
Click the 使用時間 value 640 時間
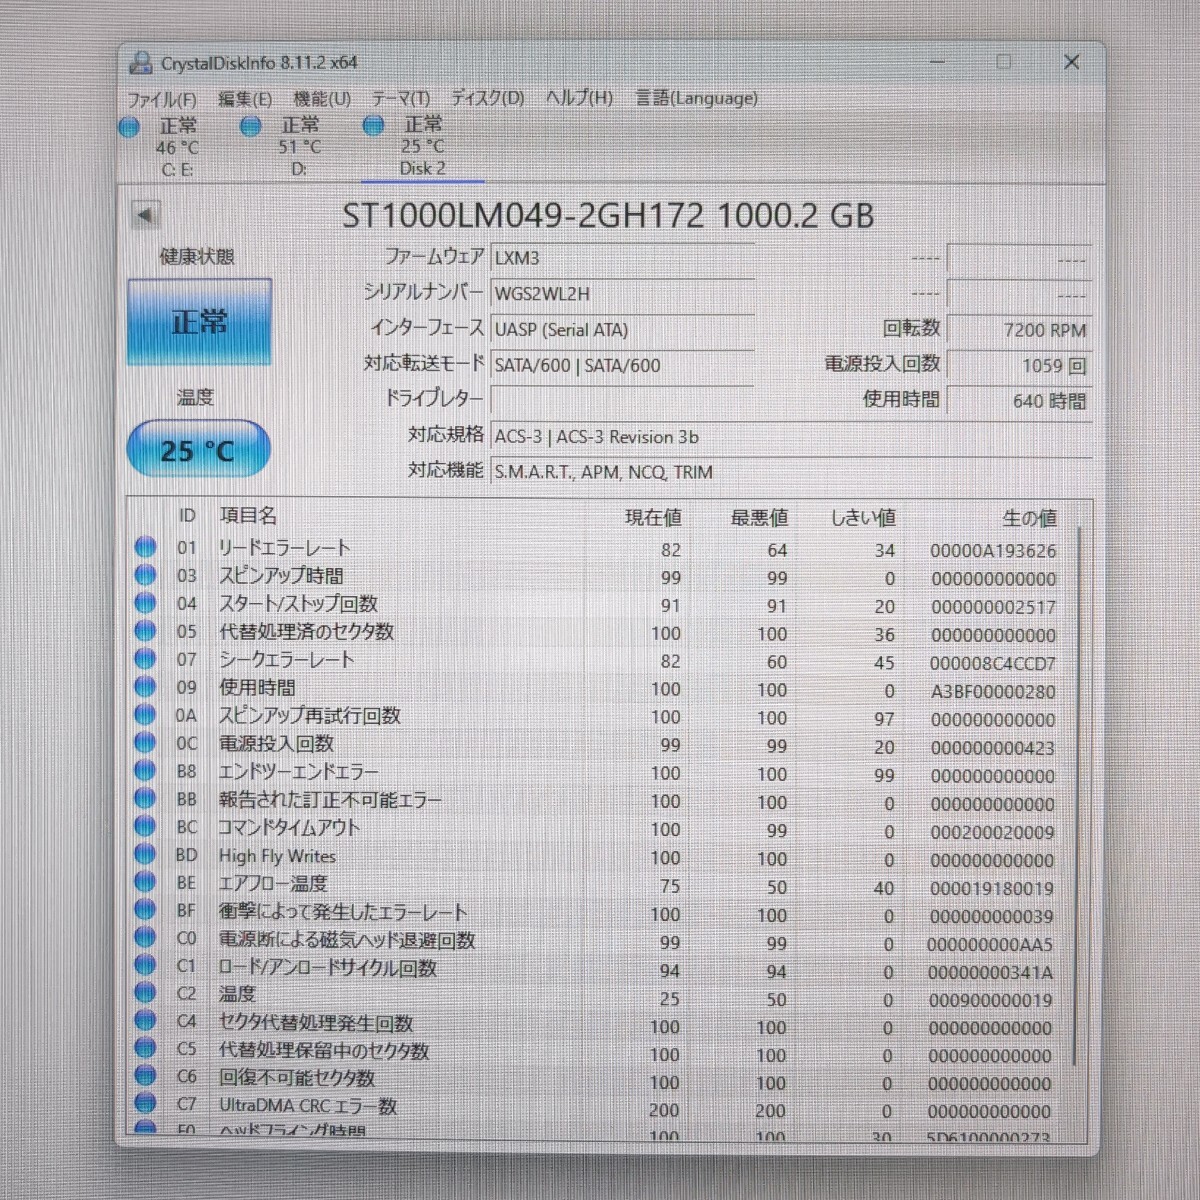[1018, 400]
